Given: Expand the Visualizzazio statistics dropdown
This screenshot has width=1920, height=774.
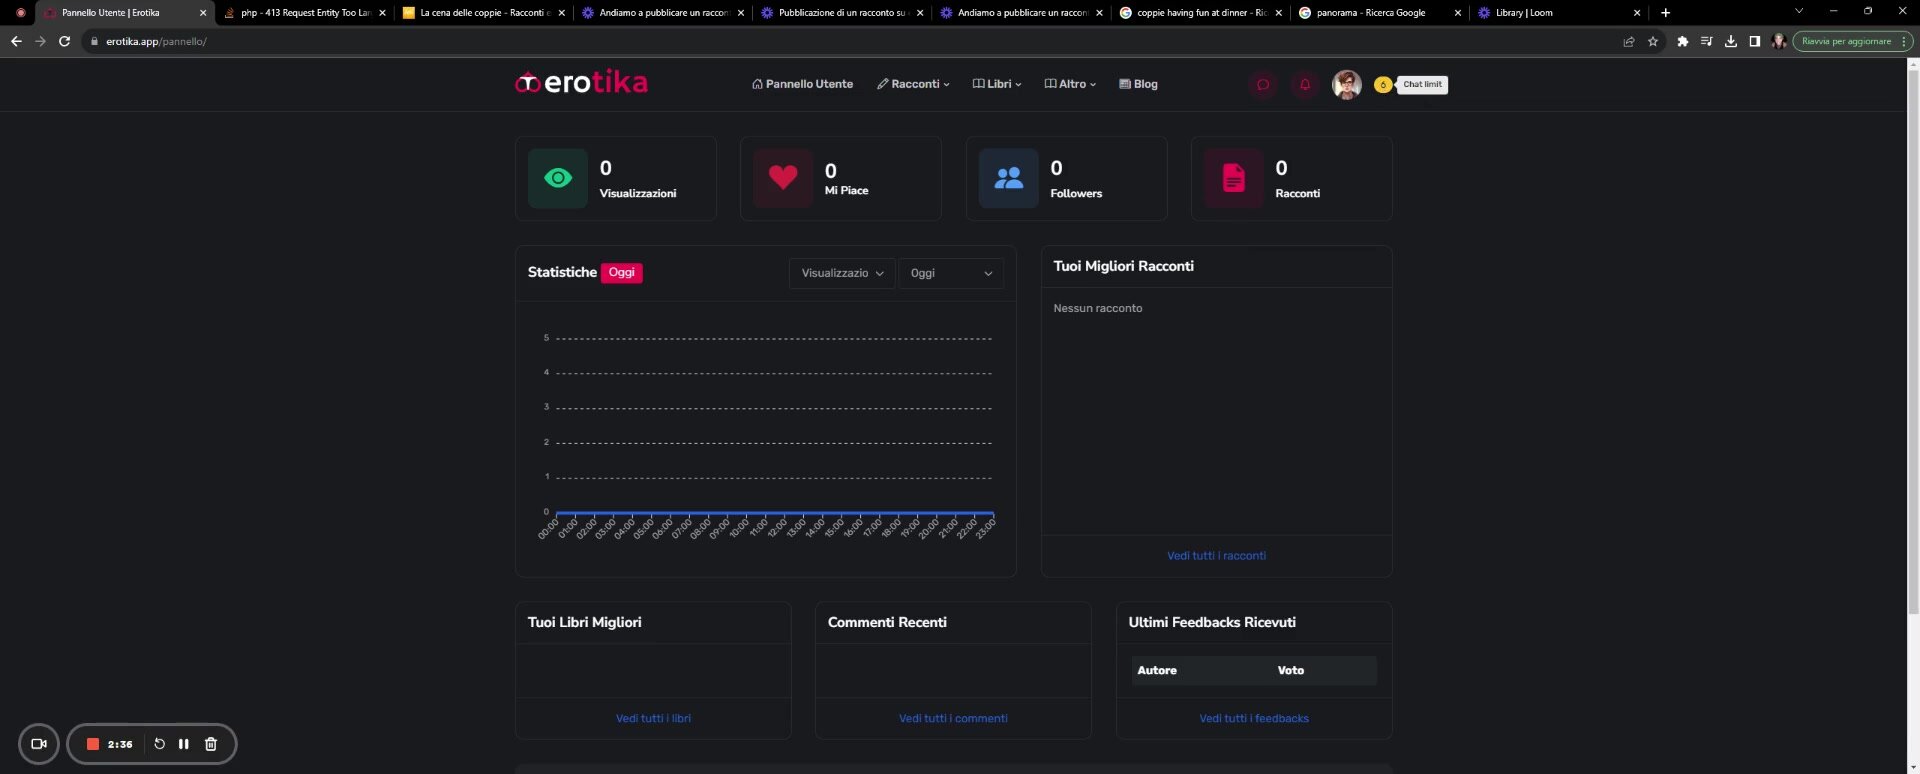Looking at the screenshot, I should coord(841,273).
